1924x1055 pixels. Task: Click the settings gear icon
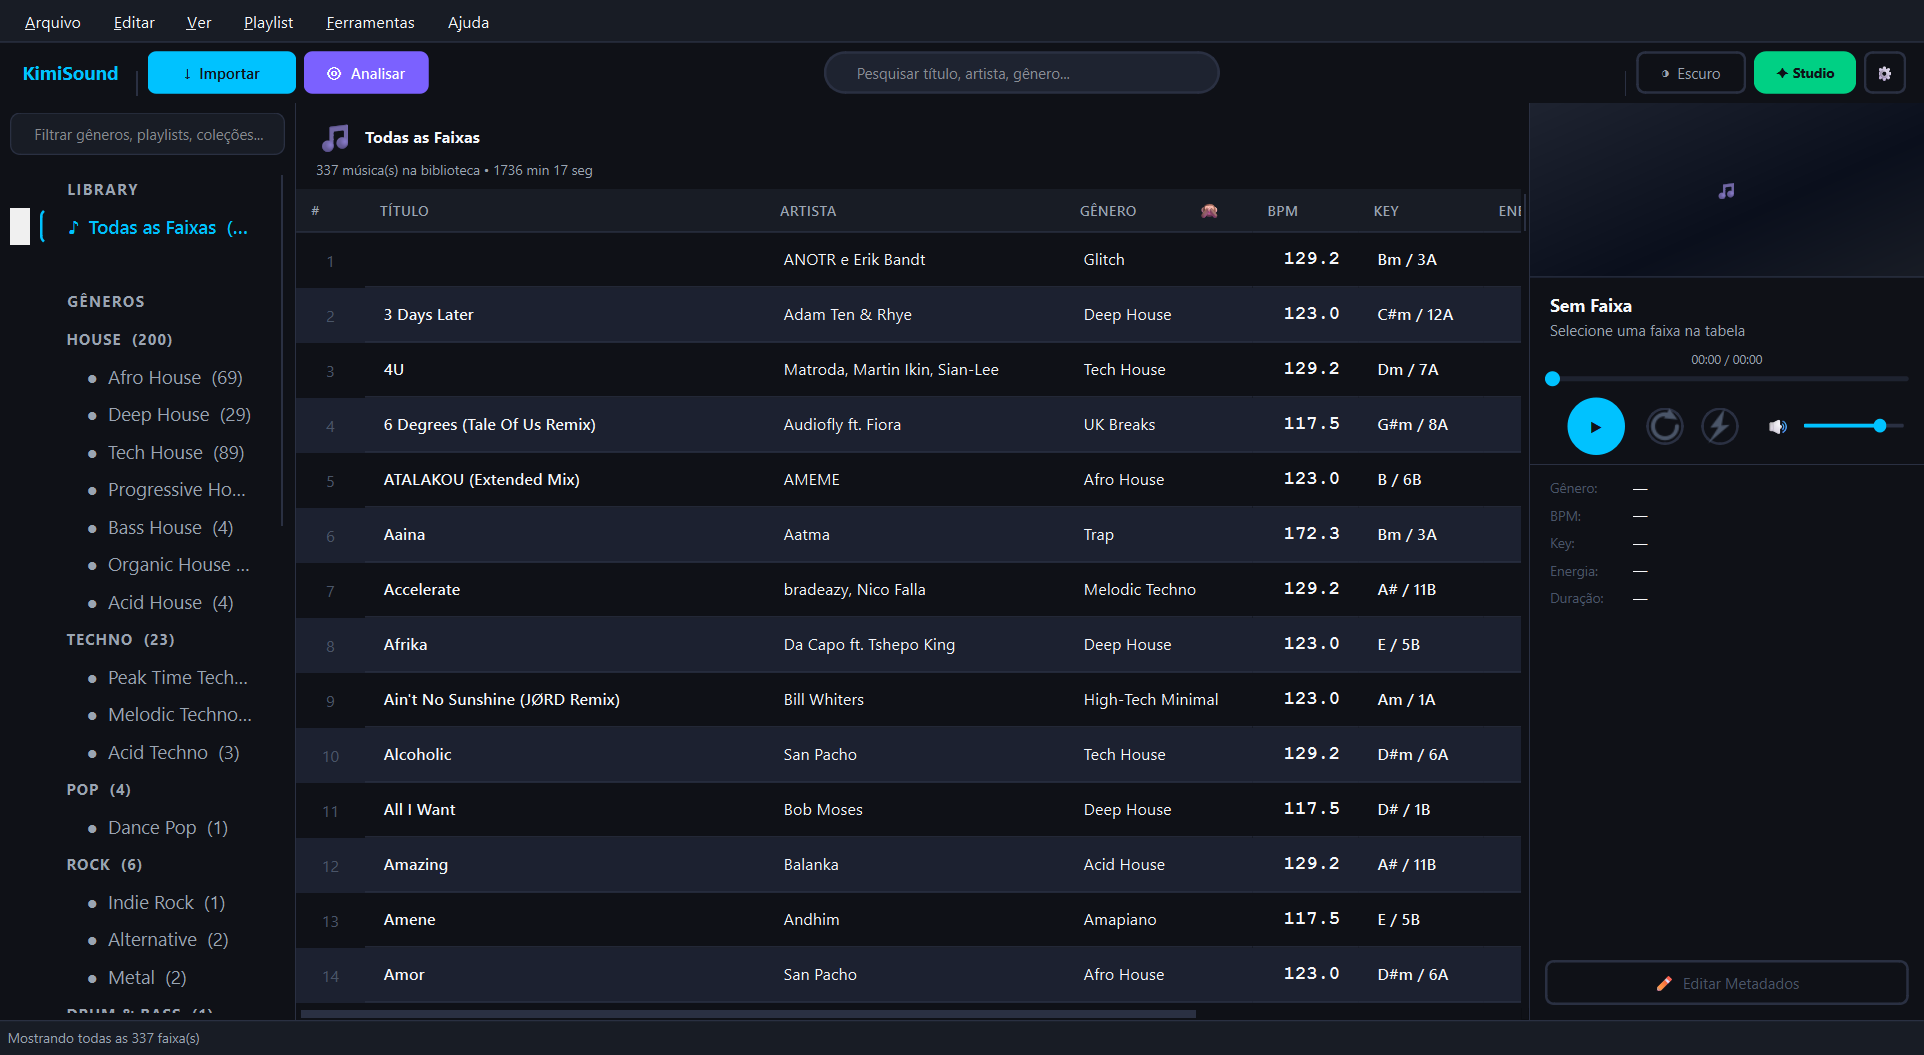click(1884, 73)
